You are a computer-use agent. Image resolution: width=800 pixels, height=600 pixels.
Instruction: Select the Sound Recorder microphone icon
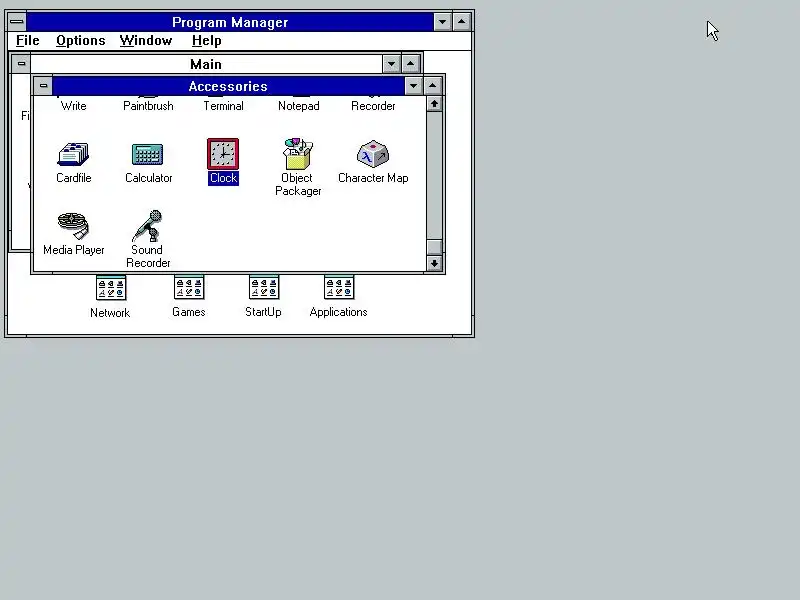click(x=148, y=226)
